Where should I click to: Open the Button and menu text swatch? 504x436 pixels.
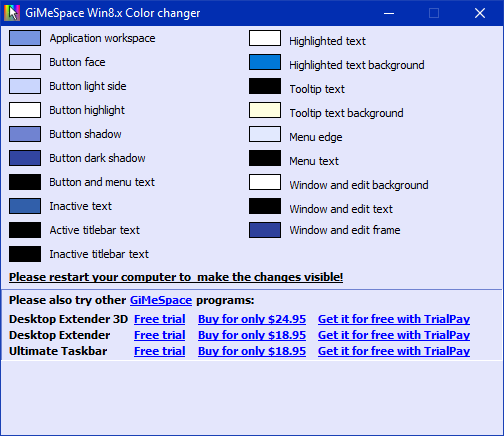tap(25, 182)
